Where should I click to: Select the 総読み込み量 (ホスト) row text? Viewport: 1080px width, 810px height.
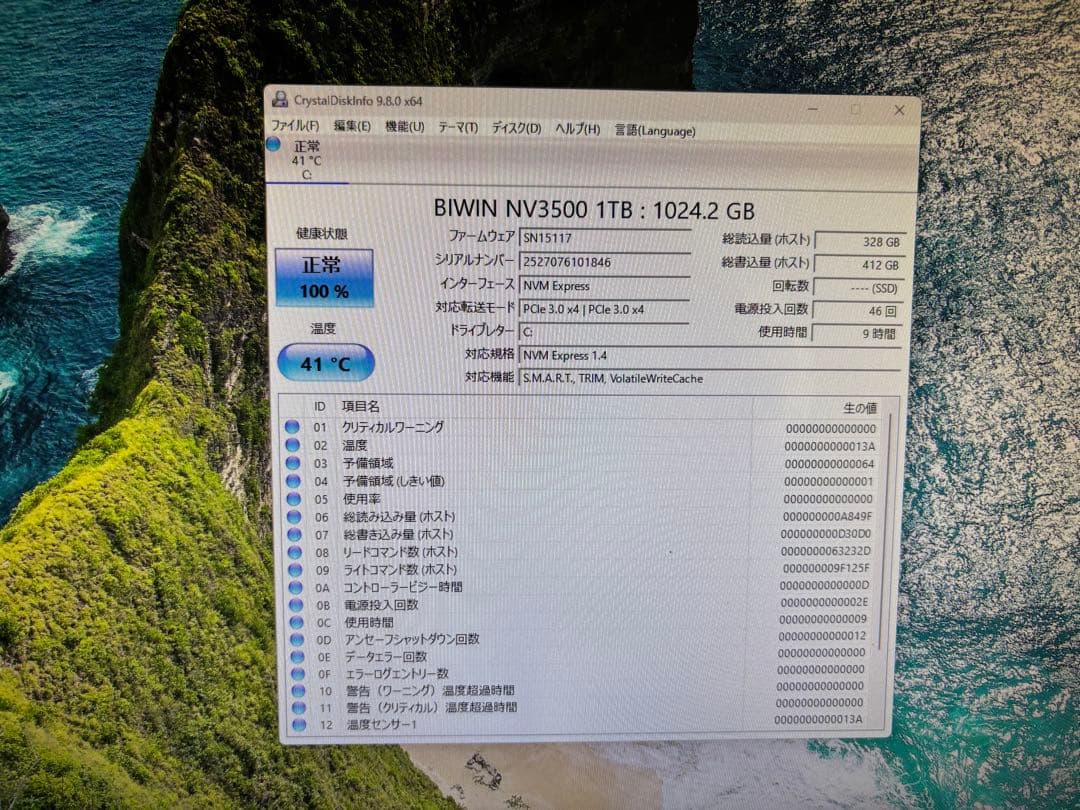[x=399, y=517]
